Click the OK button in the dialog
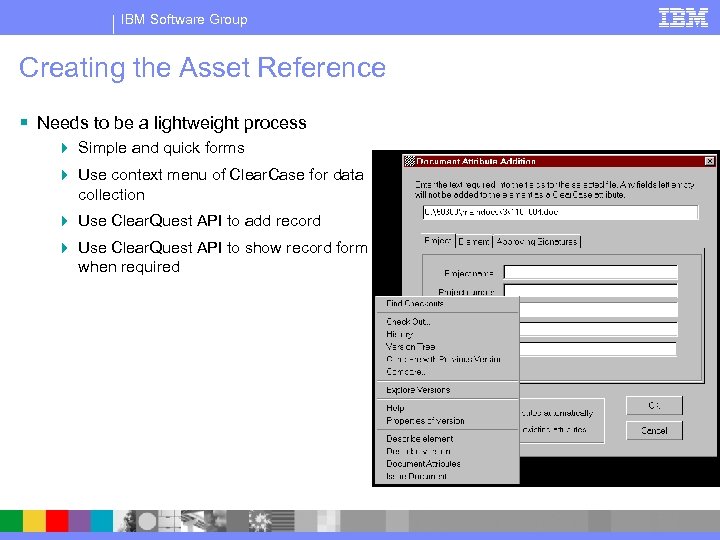720x540 pixels. [654, 405]
